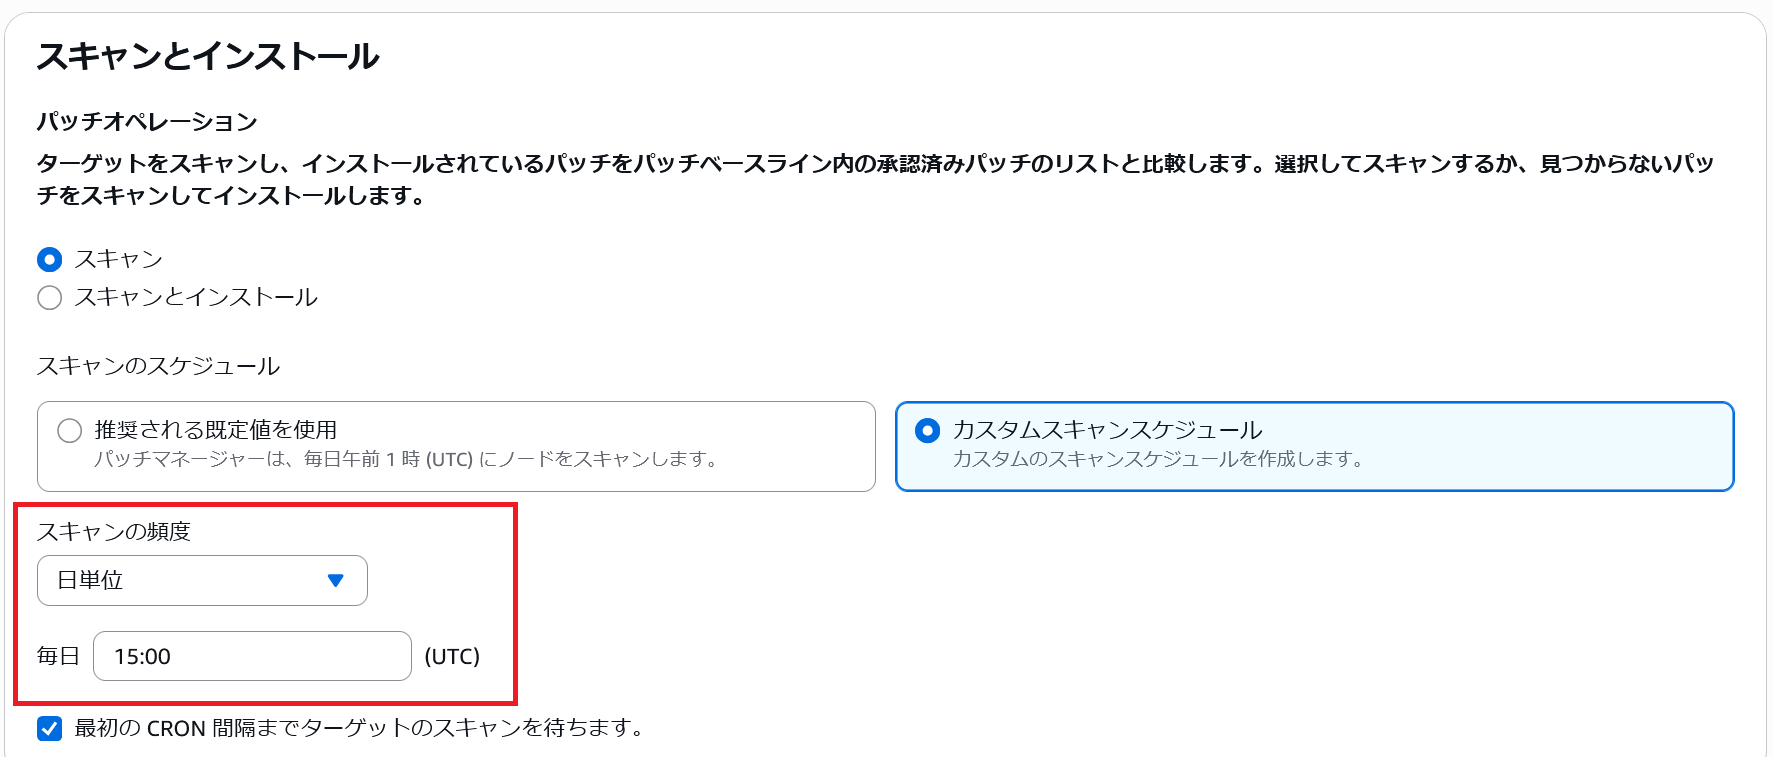Select the スキャン radio button

[49, 260]
